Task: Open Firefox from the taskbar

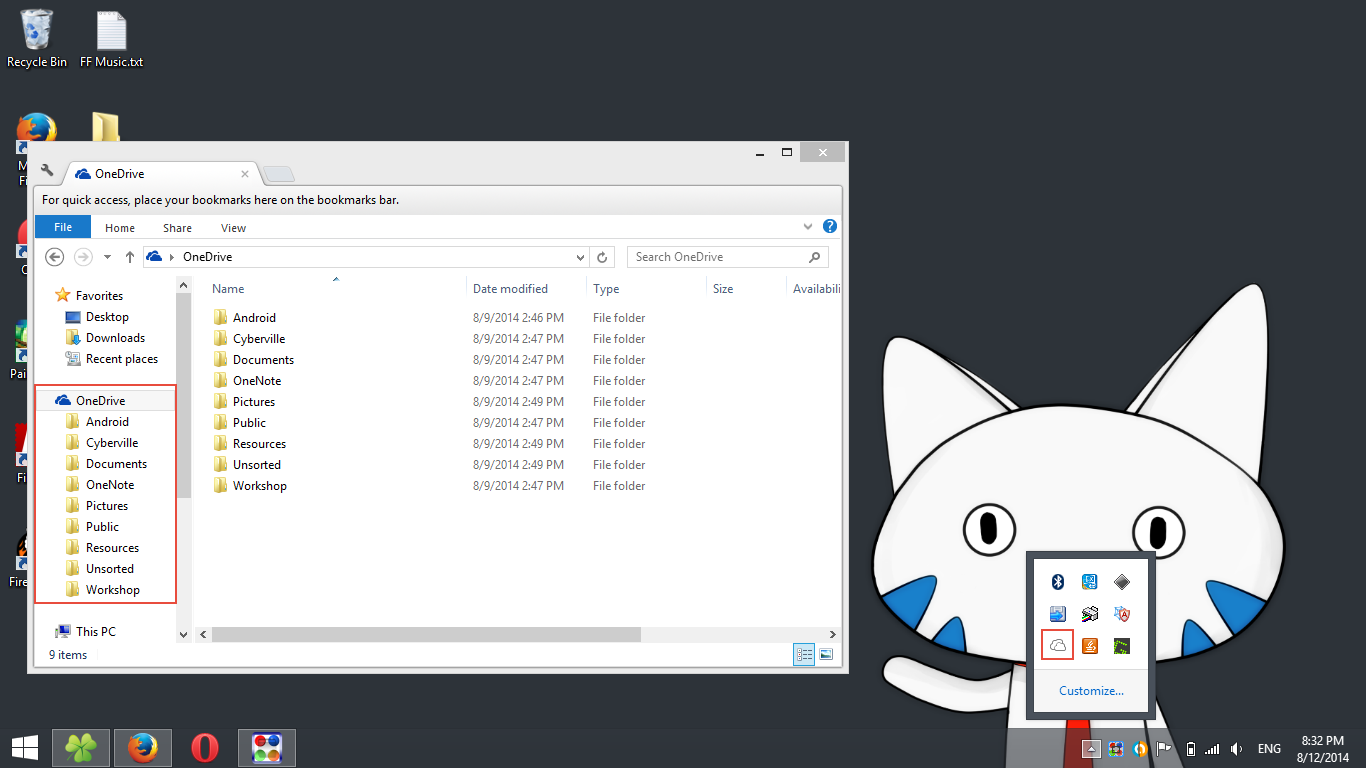Action: 143,748
